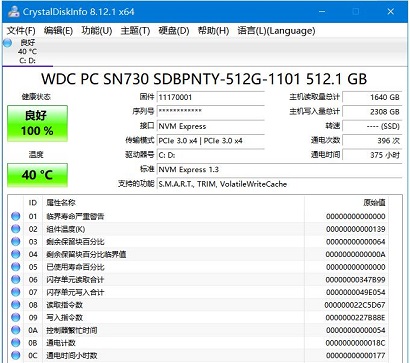410x363 pixels.
Task: Click the power-on hours value 375 小时
Action: tap(372, 155)
